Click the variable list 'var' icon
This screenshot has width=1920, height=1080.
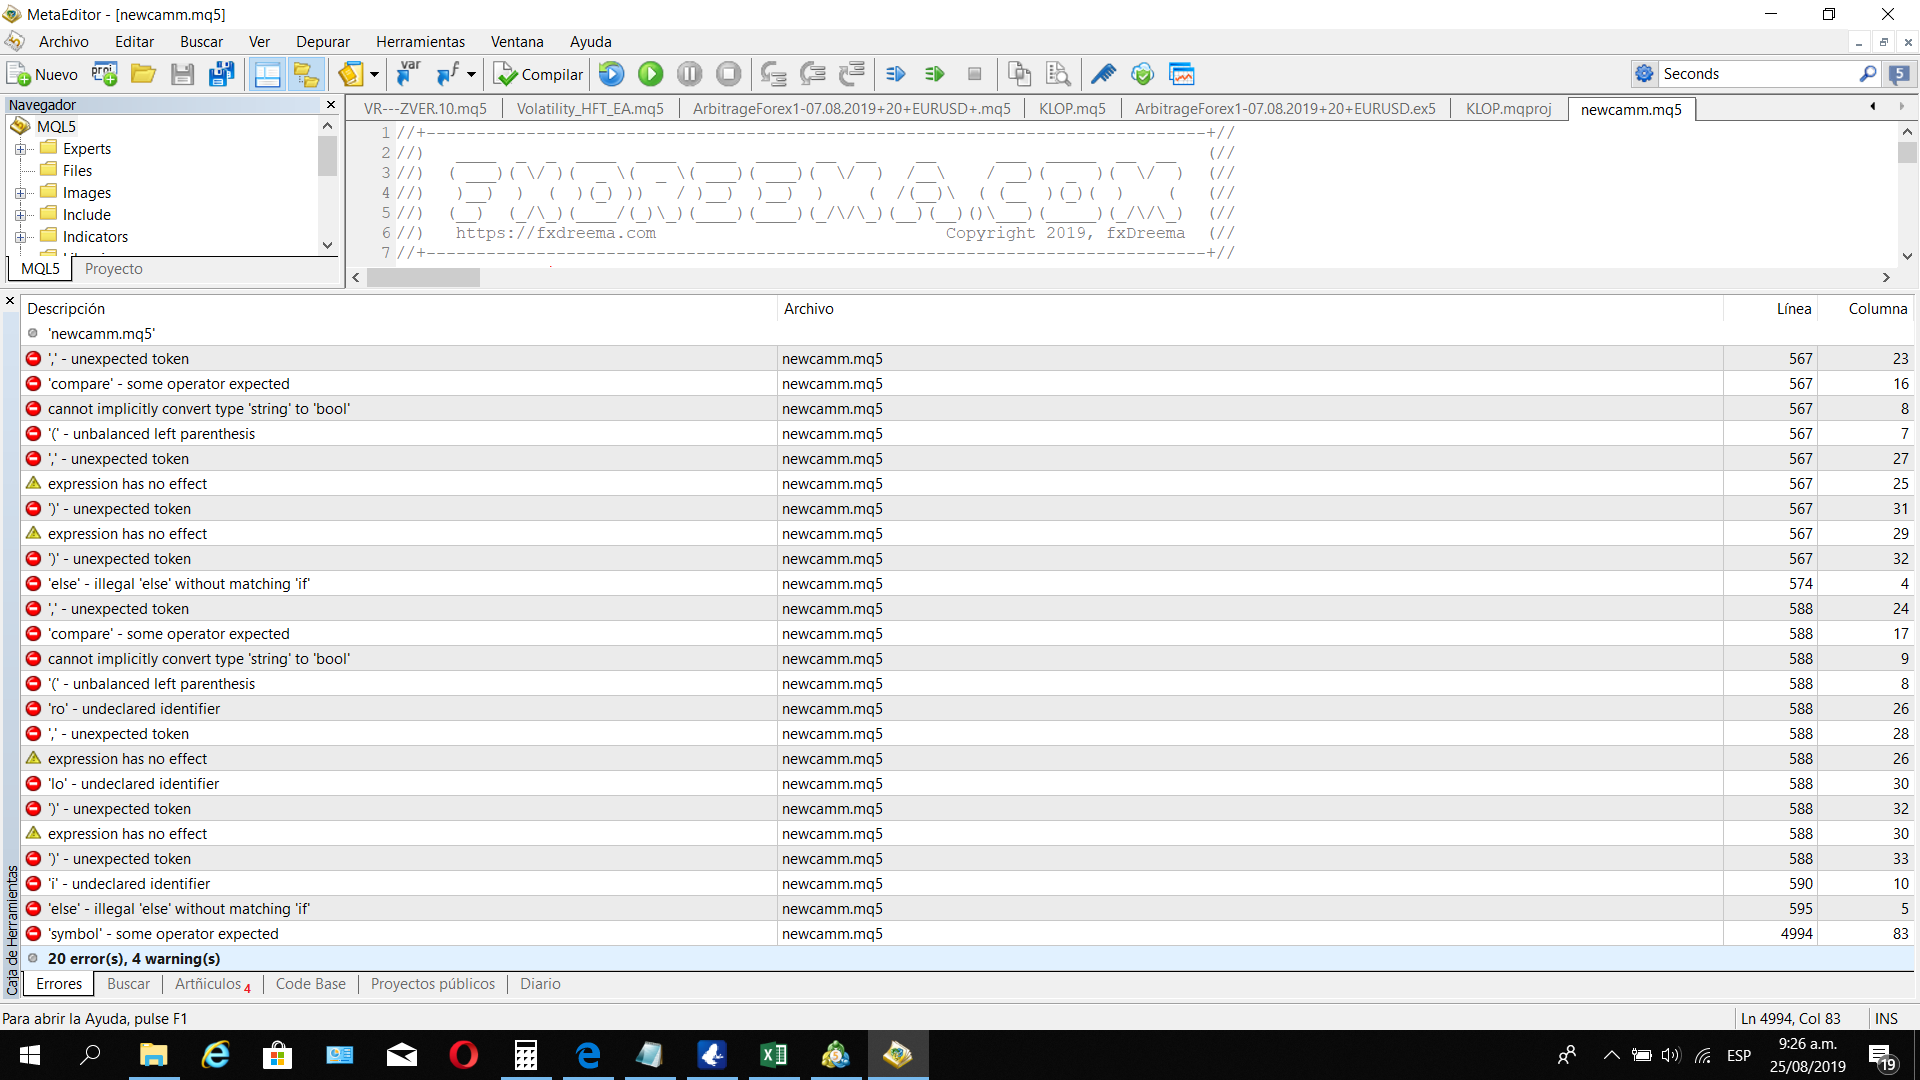pyautogui.click(x=409, y=74)
